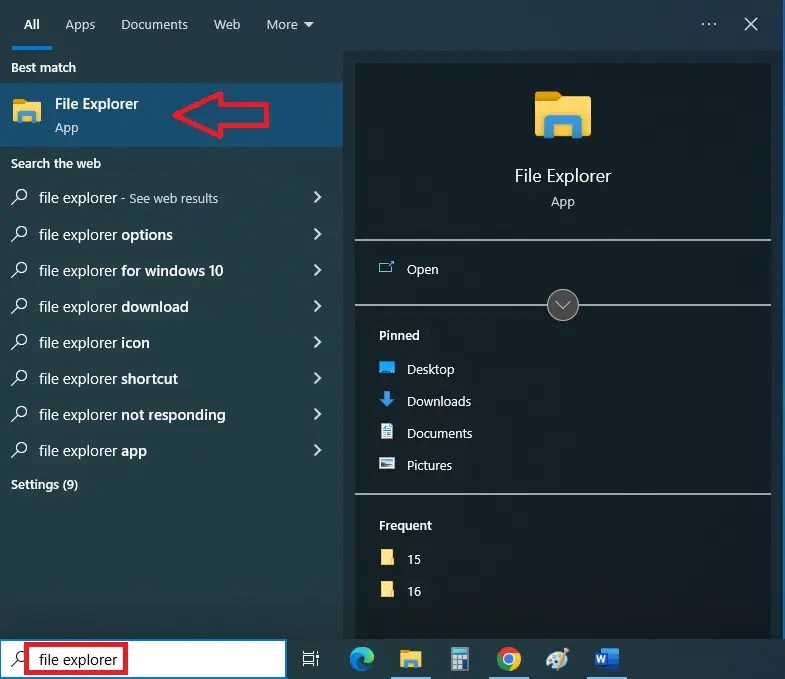This screenshot has height=679, width=785.
Task: Click the '15' folder label under Frequent
Action: 414,559
